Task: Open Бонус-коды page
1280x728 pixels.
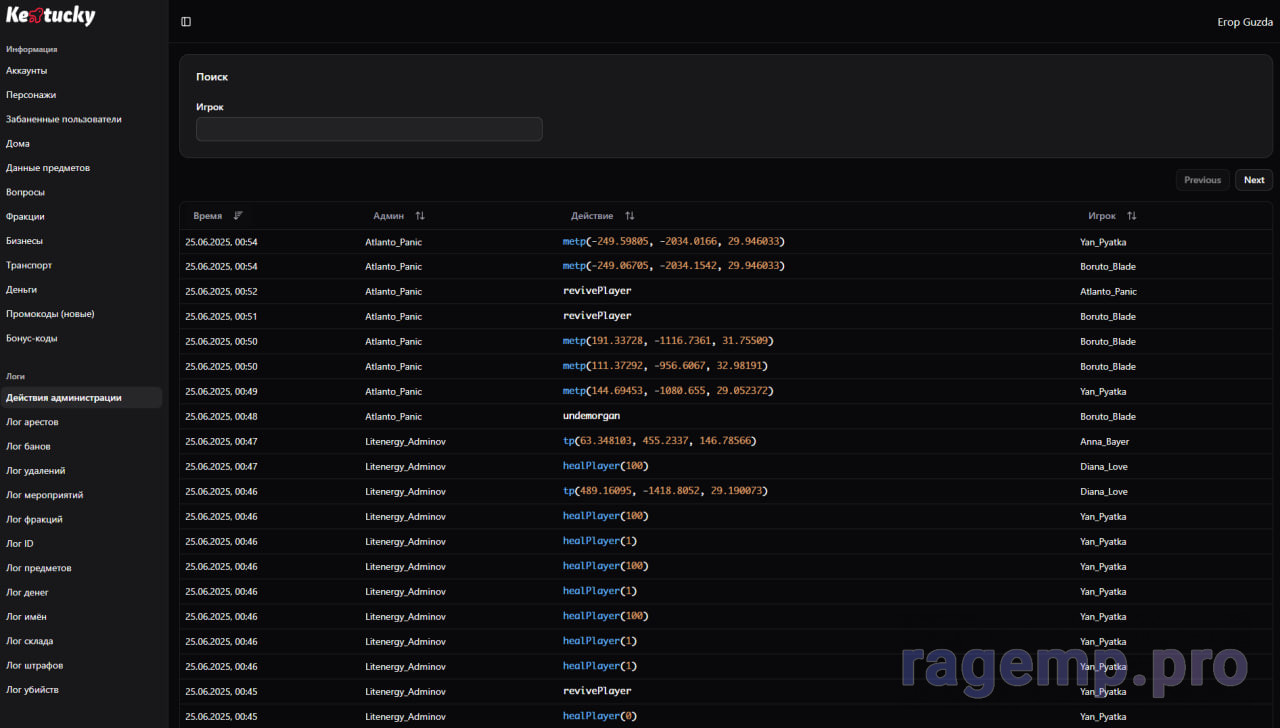Action: [32, 338]
